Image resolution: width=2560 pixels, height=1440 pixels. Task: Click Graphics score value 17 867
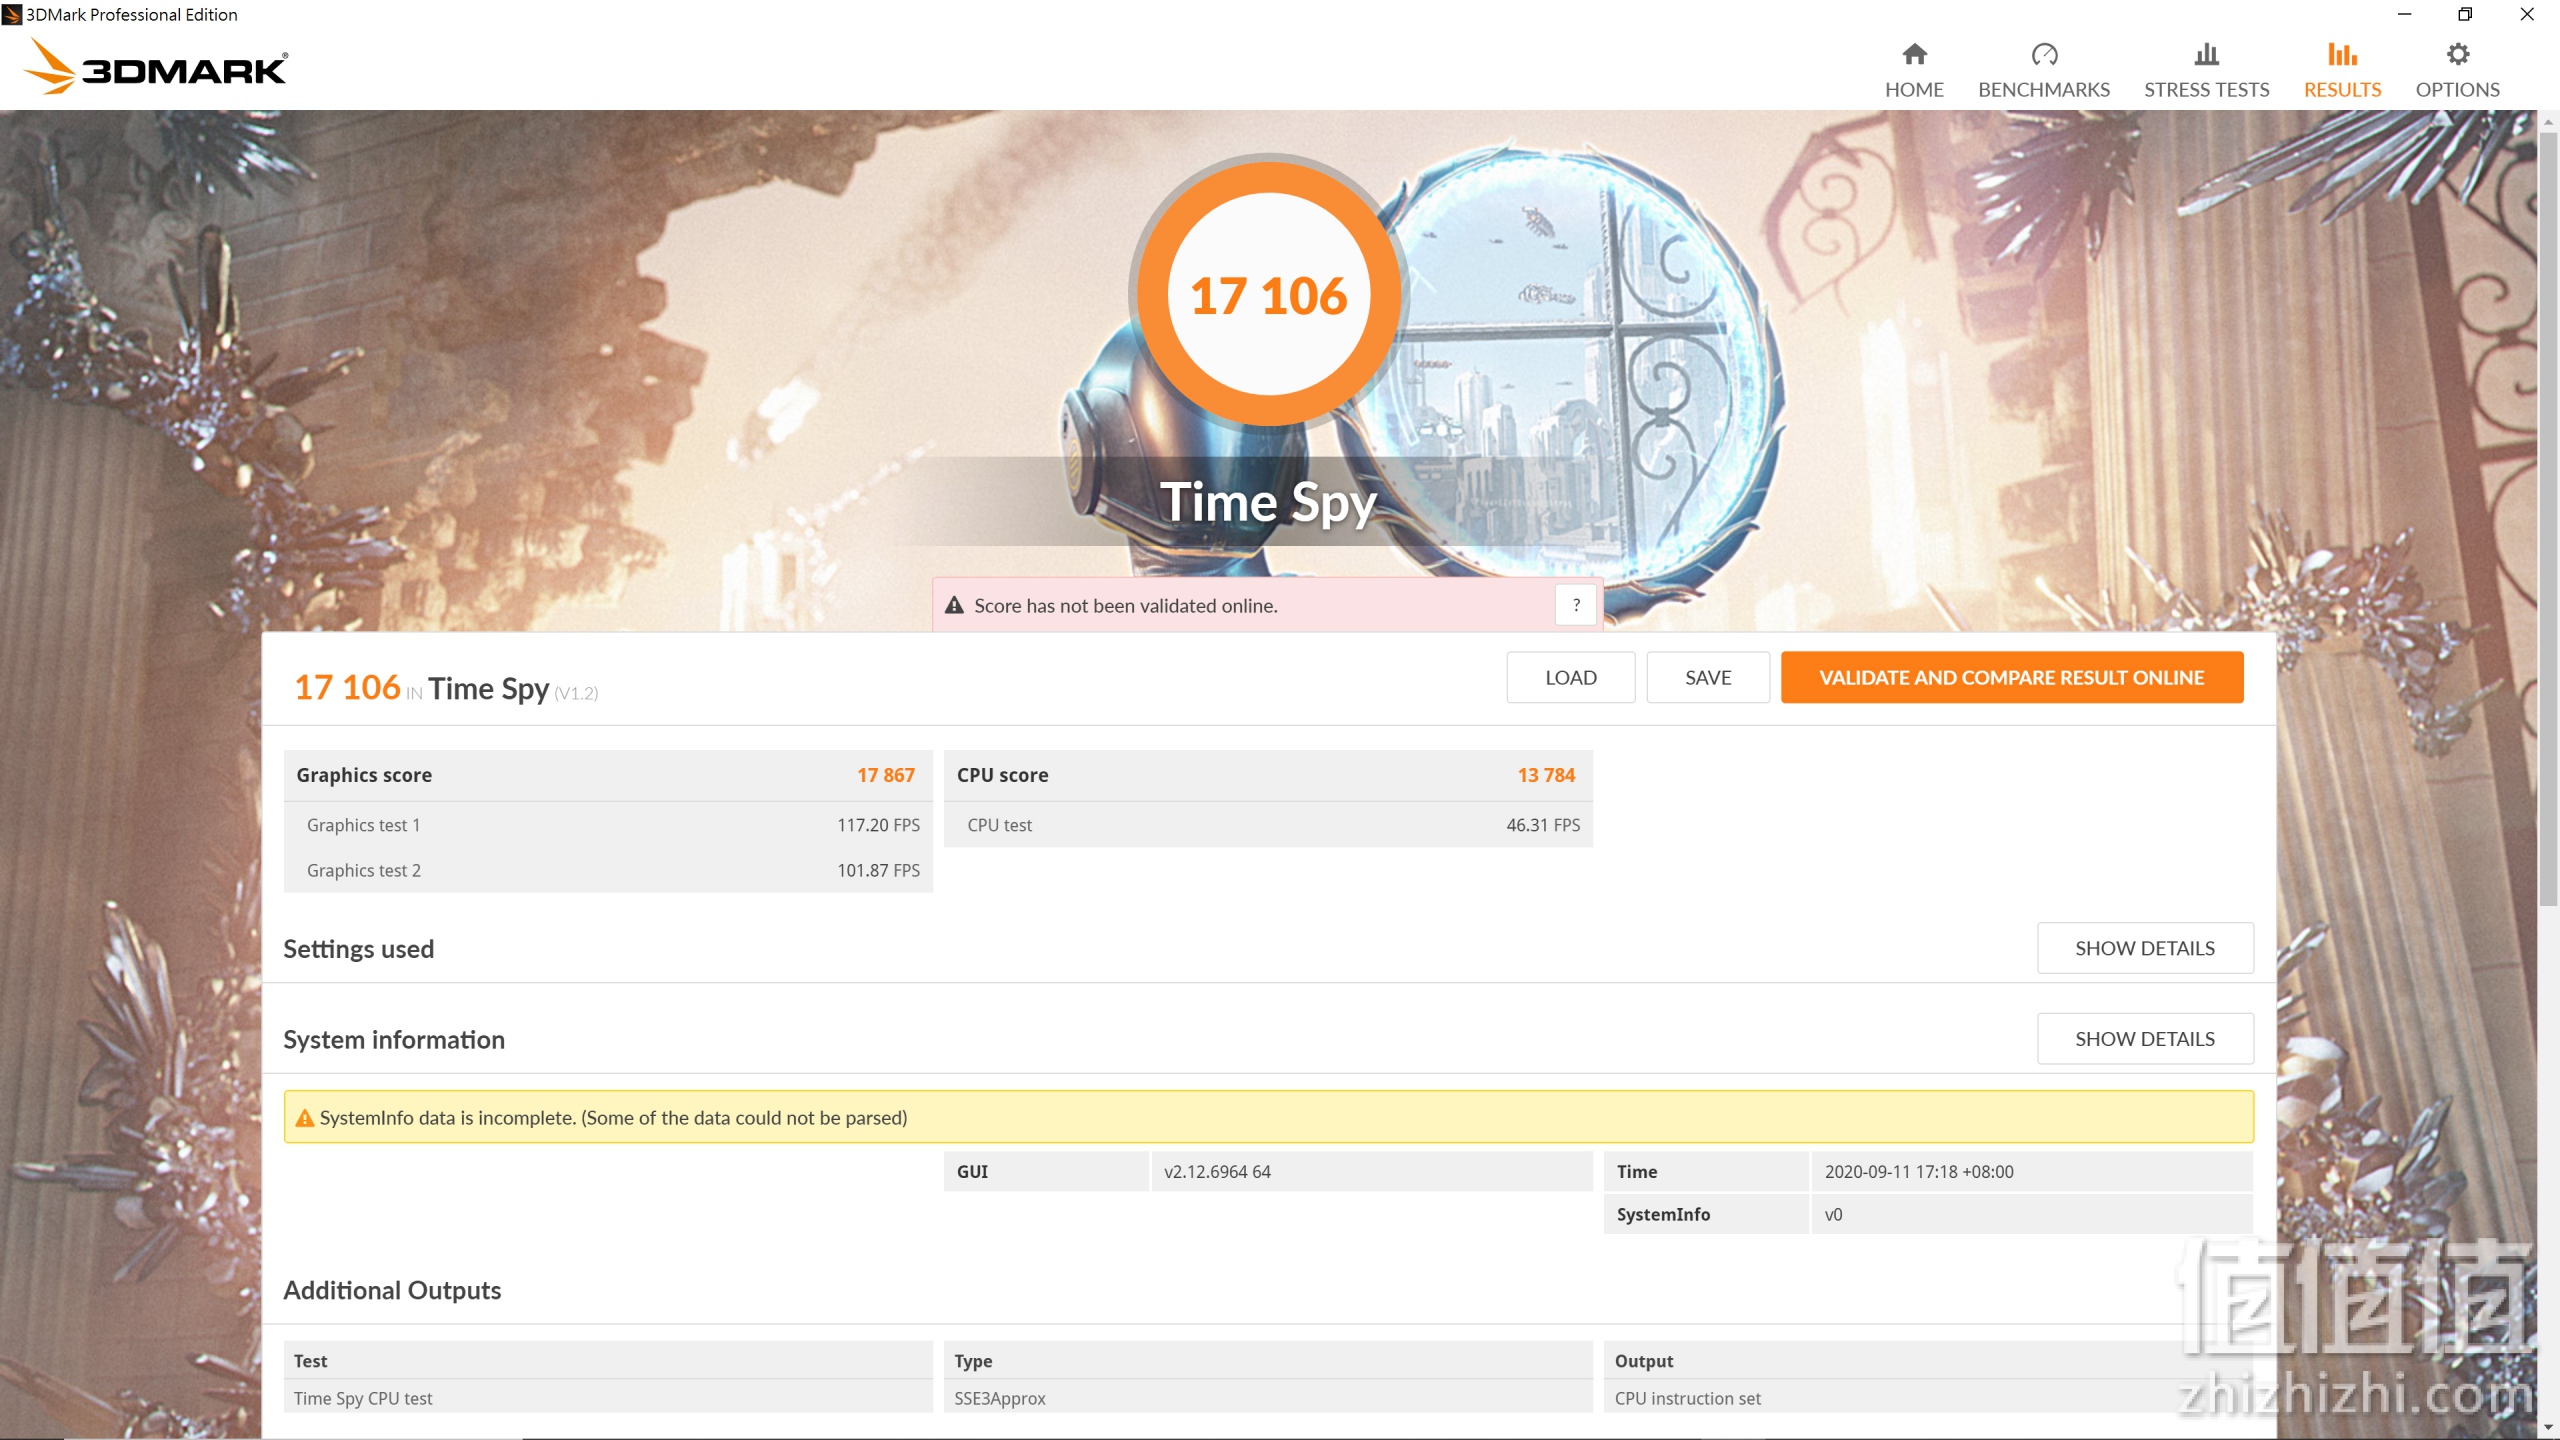coord(886,775)
